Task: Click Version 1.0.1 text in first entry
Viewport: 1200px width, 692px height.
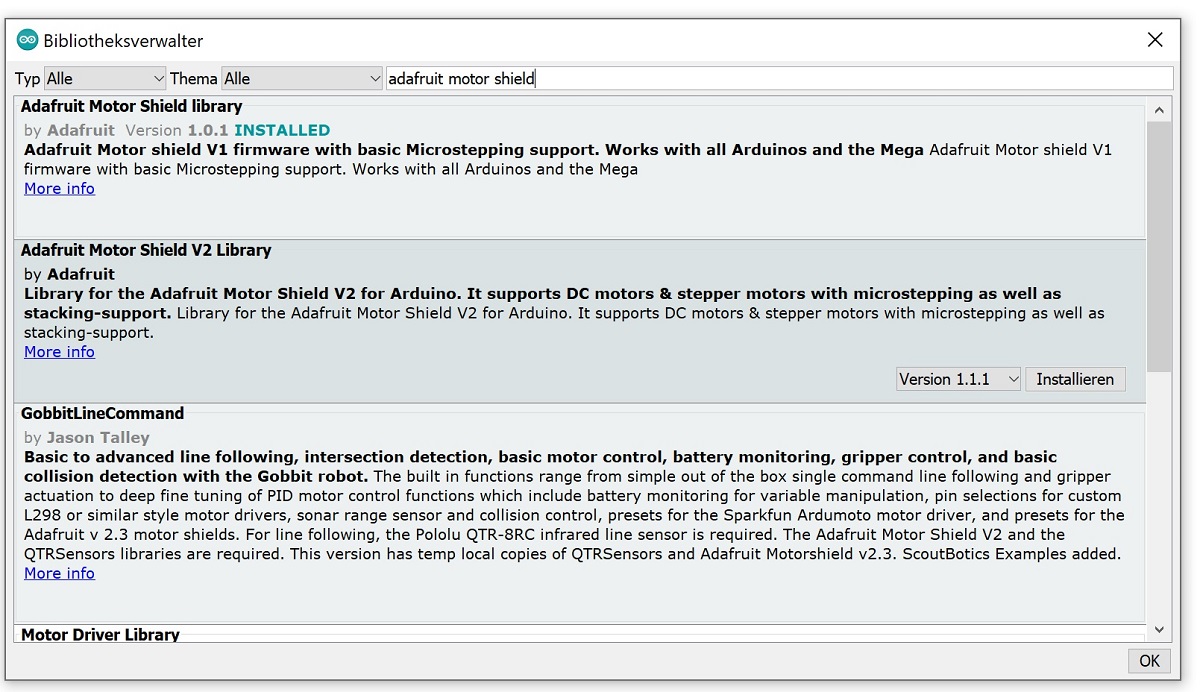Action: (177, 130)
